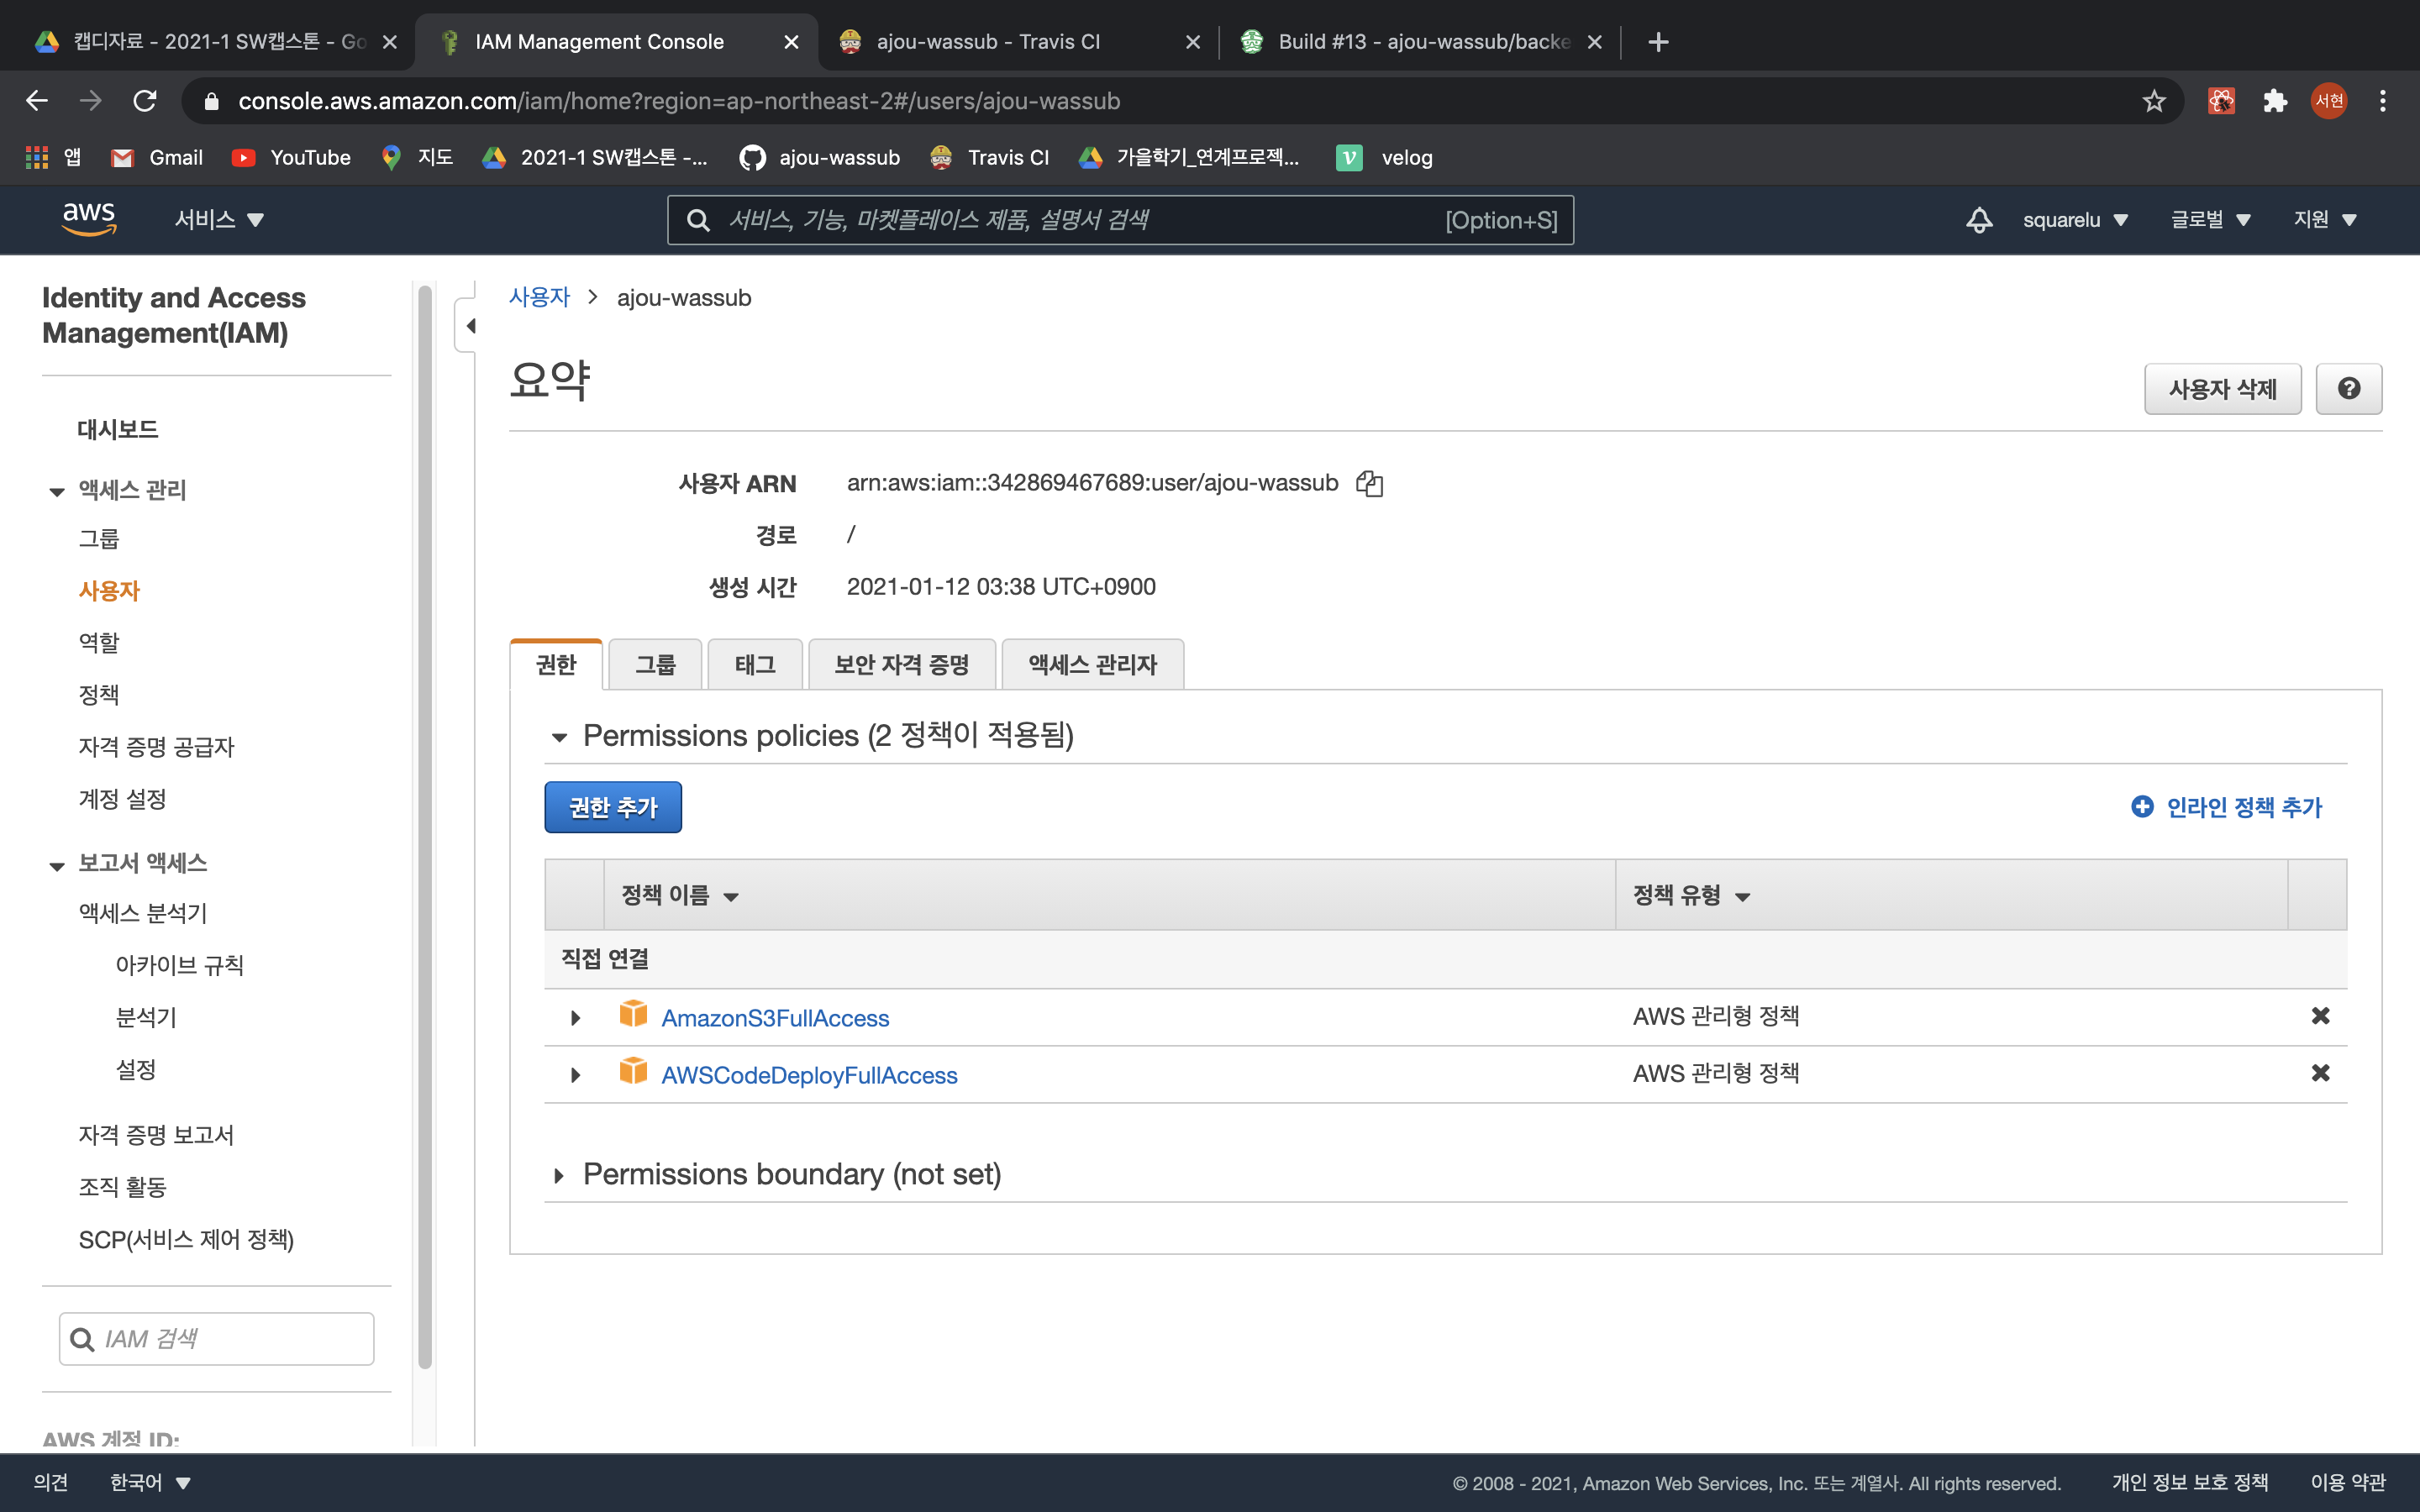Open the 앱 apps grid bookmark
The width and height of the screenshot is (2420, 1512).
coord(53,158)
